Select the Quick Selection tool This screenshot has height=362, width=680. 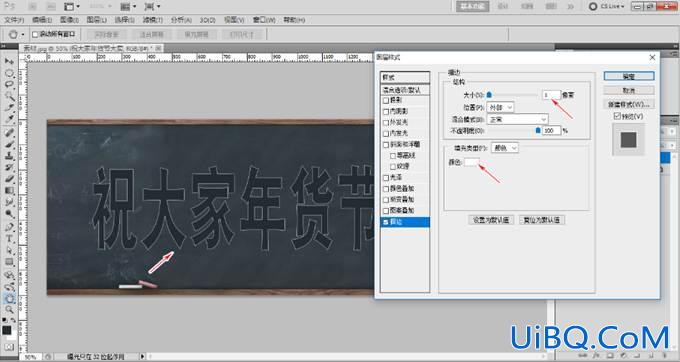(9, 96)
